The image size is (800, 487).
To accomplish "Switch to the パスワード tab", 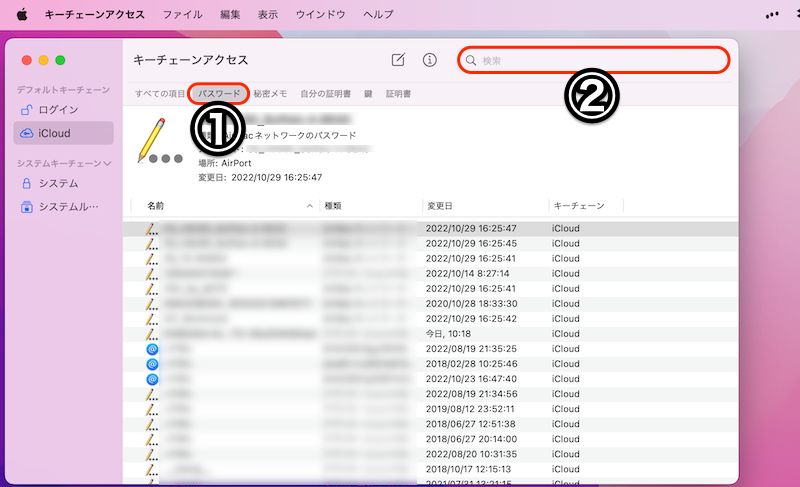I will tap(218, 94).
